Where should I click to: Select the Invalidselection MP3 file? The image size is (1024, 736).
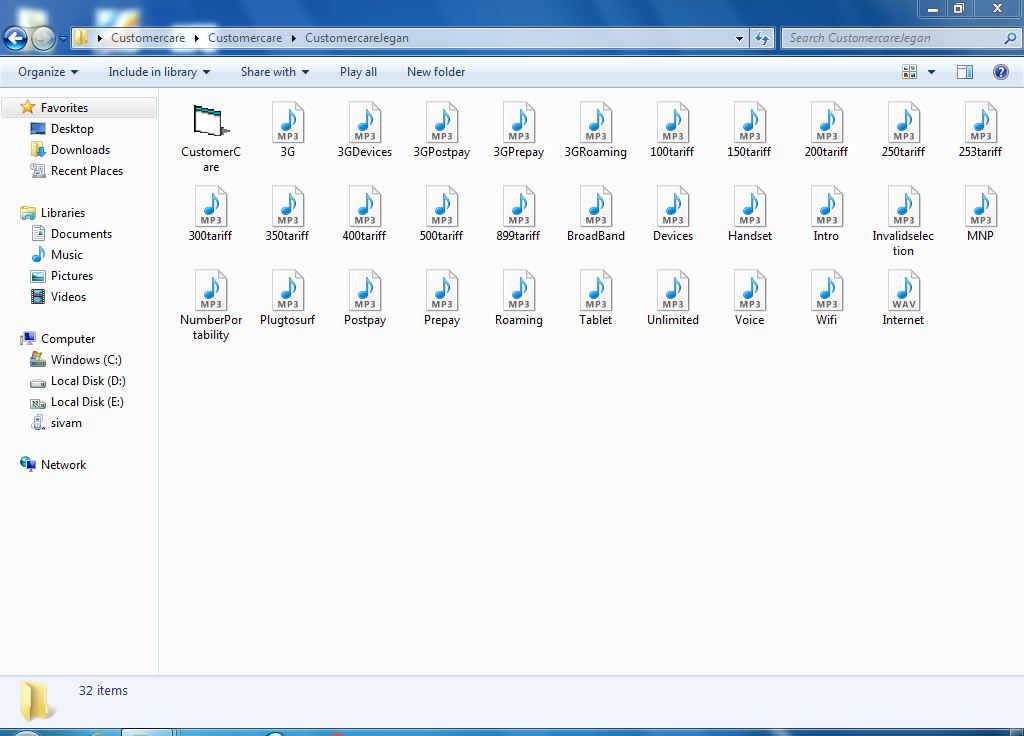pos(904,221)
